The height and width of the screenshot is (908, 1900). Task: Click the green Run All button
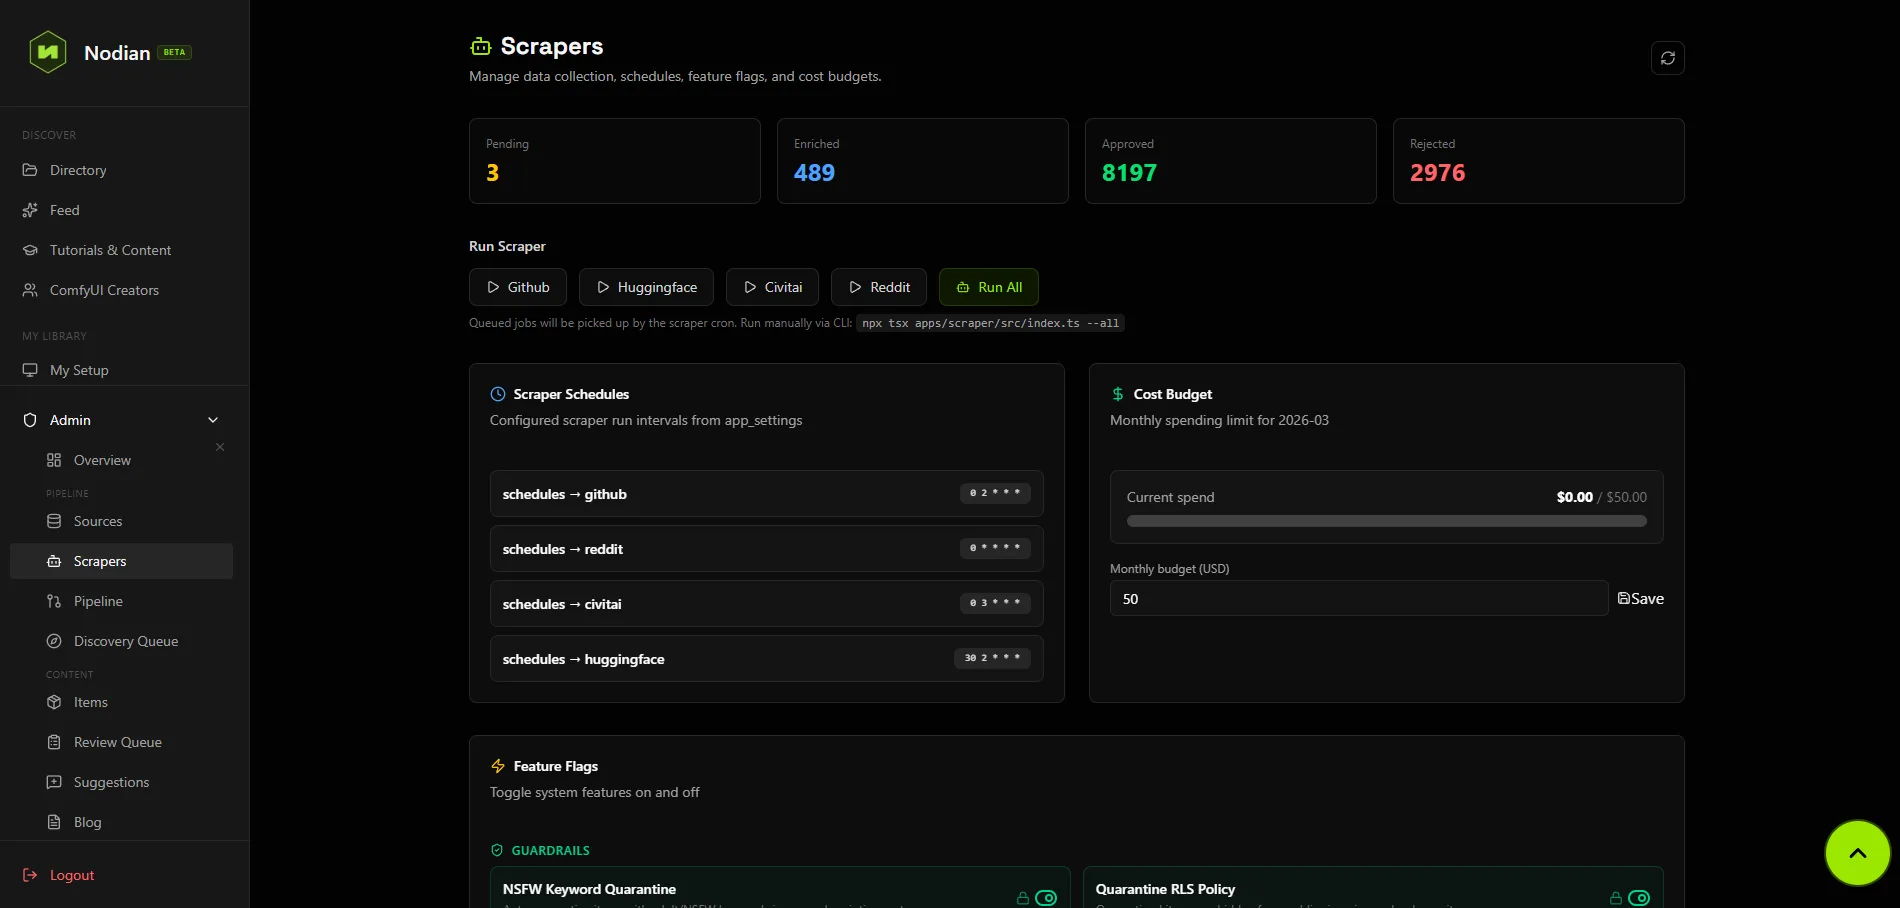(x=989, y=287)
